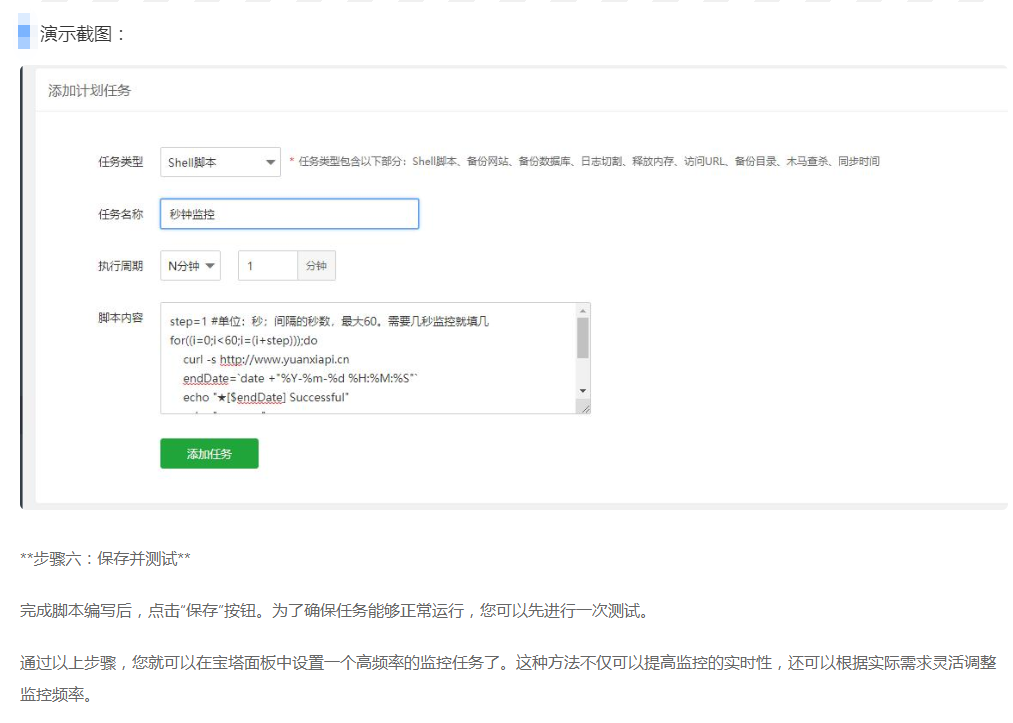Click the script textarea scrollbar thumb
The width and height of the screenshot is (1013, 723).
[583, 338]
